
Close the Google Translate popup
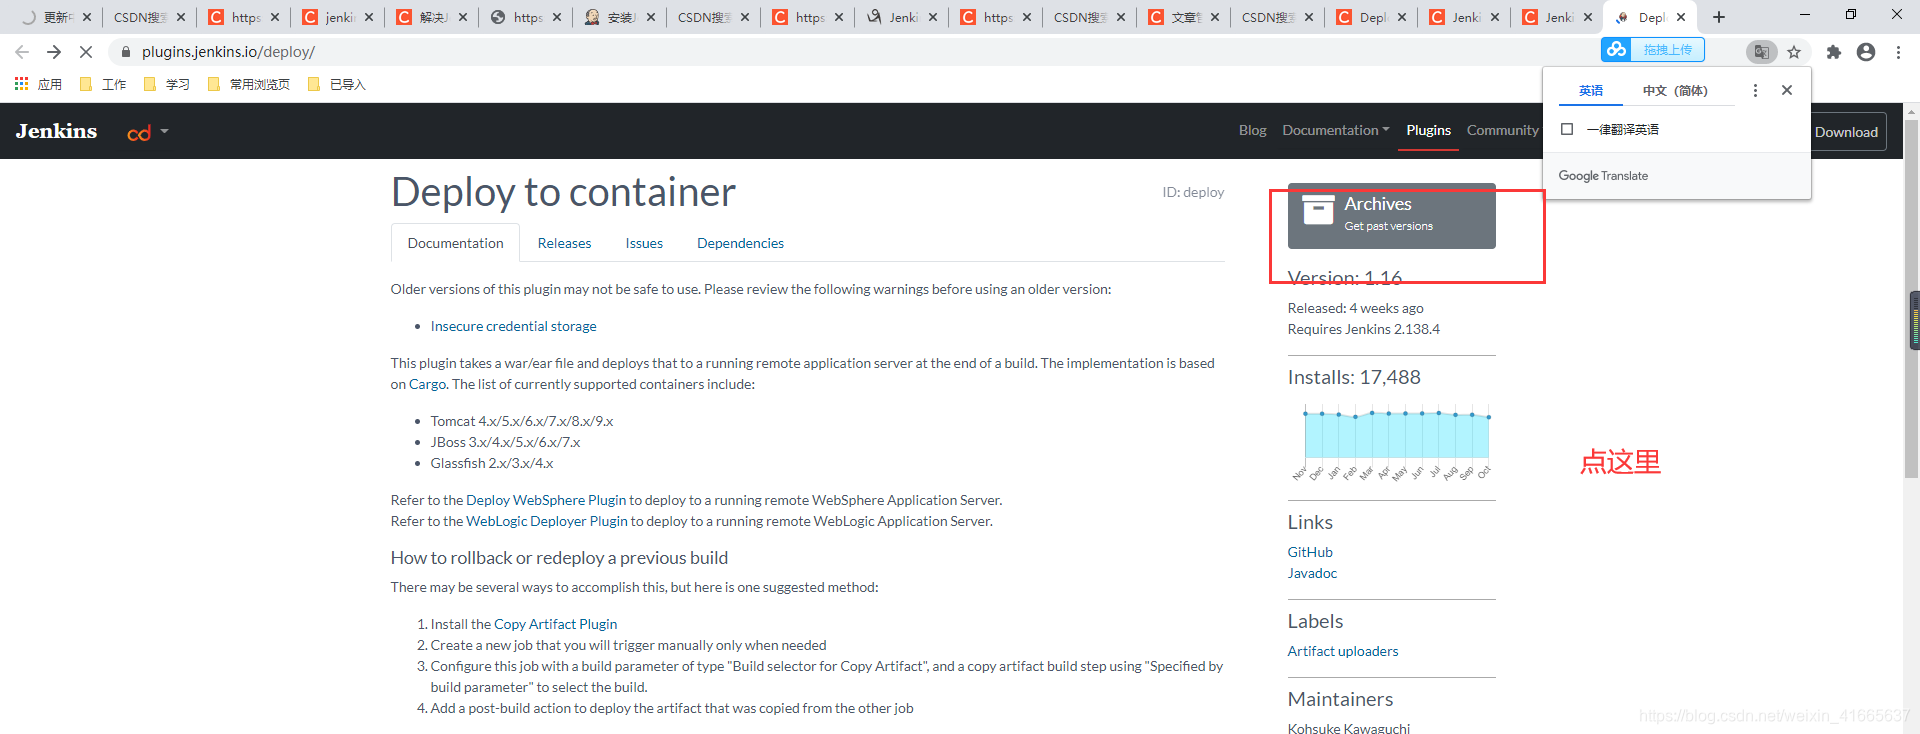pyautogui.click(x=1787, y=90)
